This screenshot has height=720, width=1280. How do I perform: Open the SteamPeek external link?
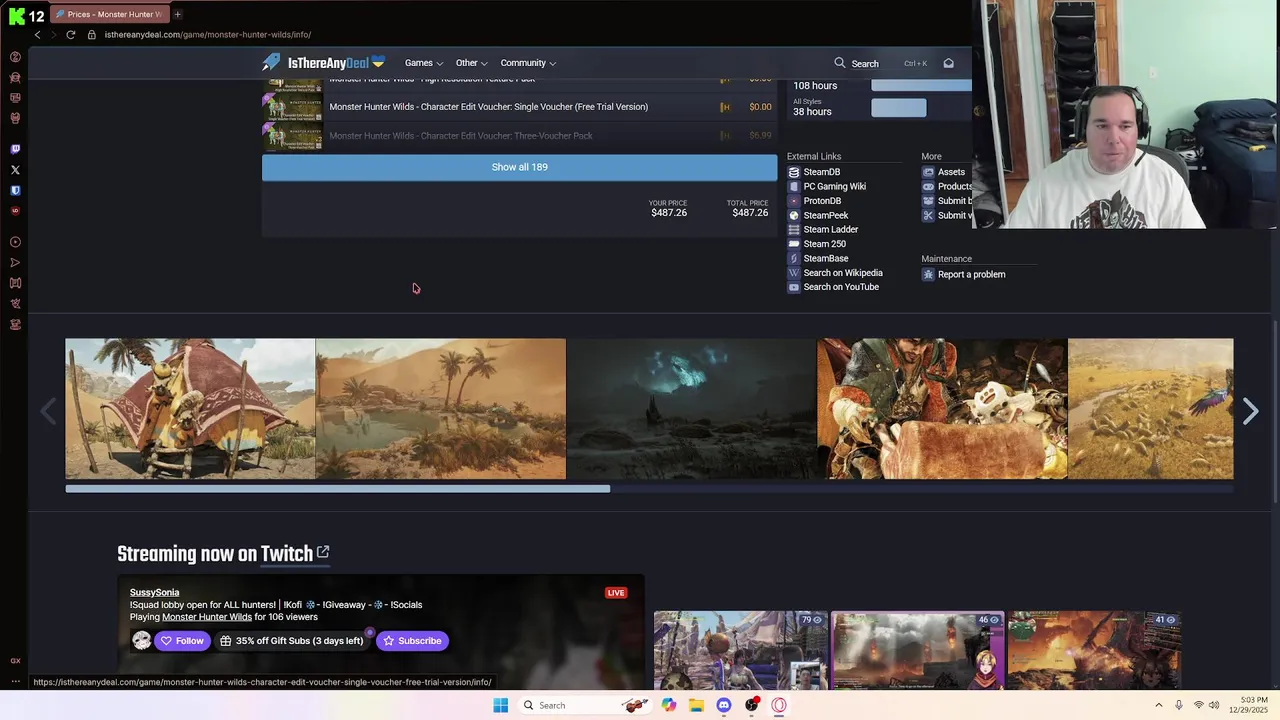coord(818,215)
